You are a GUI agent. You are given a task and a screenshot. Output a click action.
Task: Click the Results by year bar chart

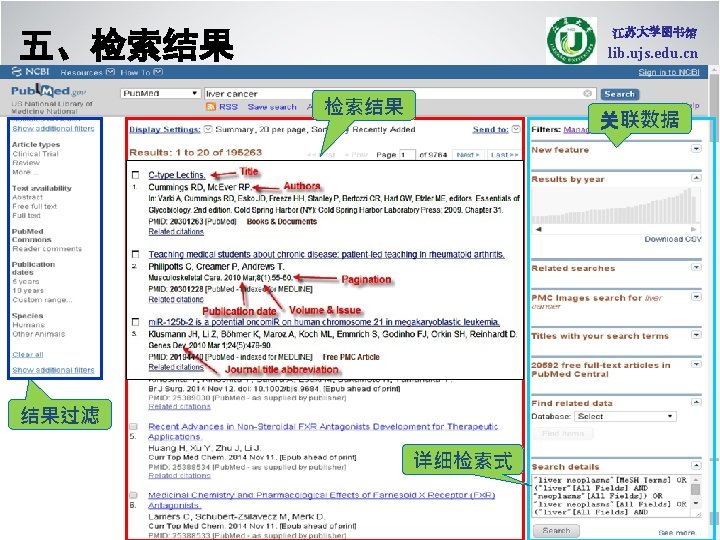pyautogui.click(x=616, y=206)
